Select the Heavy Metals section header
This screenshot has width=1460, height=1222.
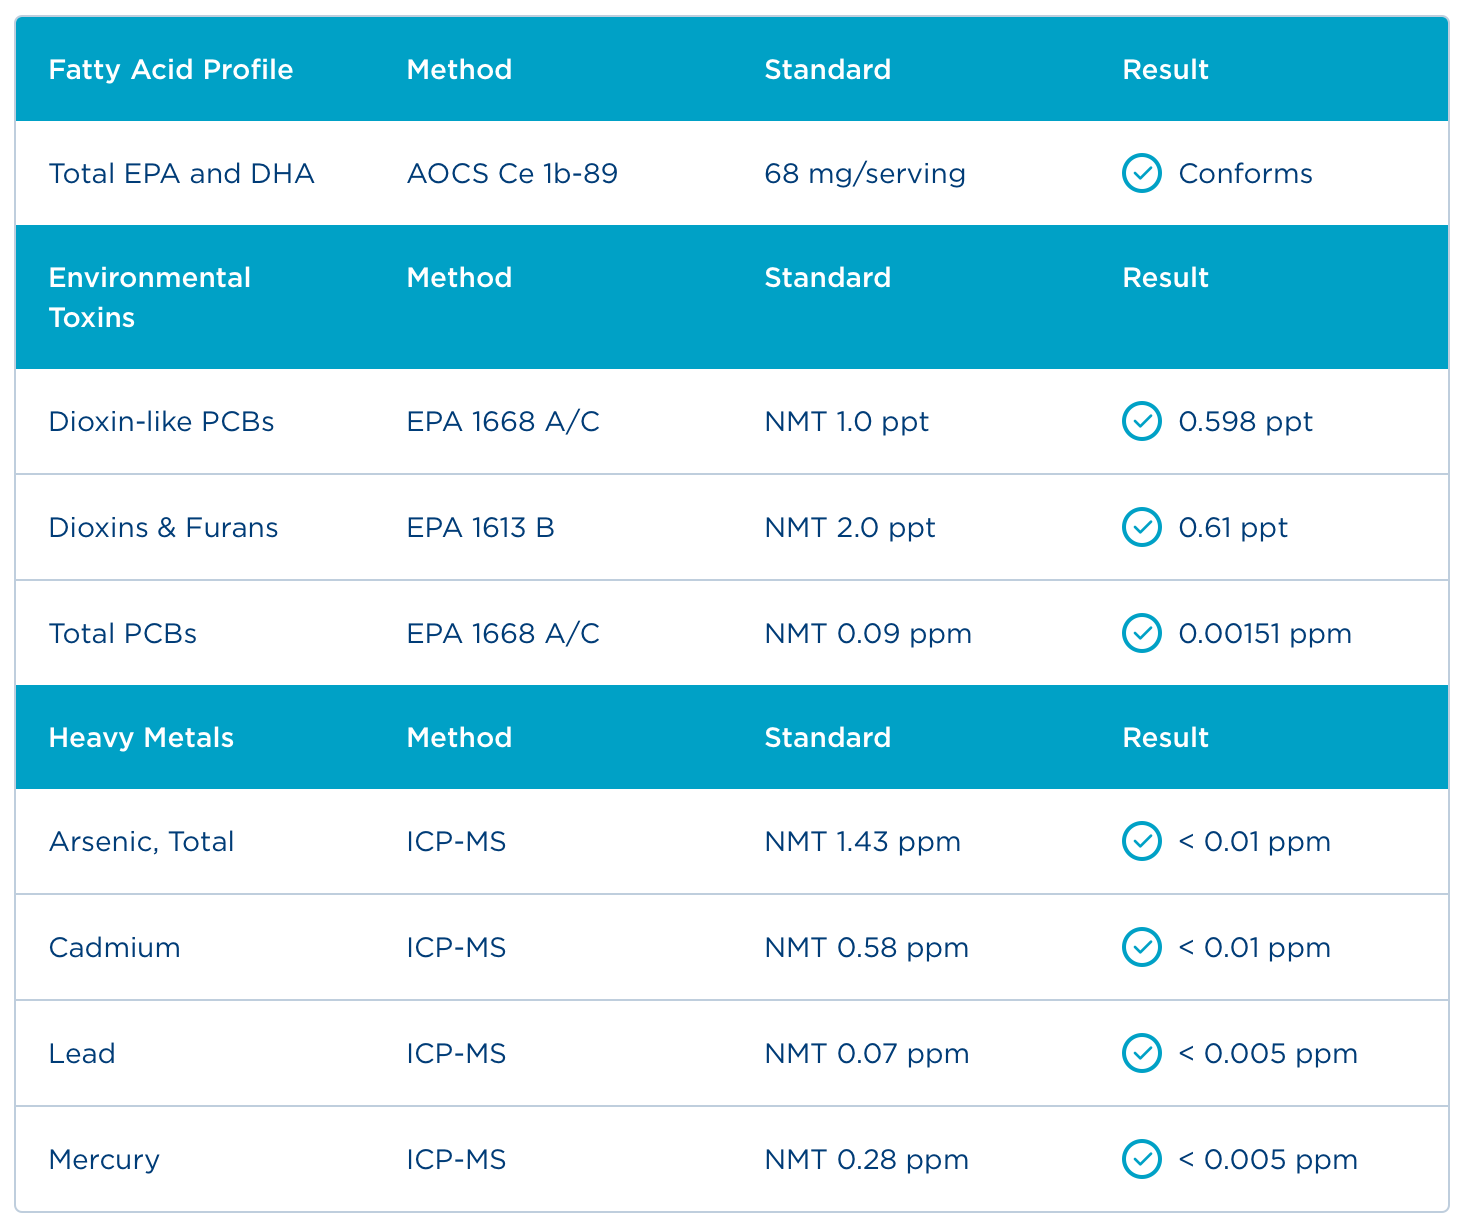[141, 737]
